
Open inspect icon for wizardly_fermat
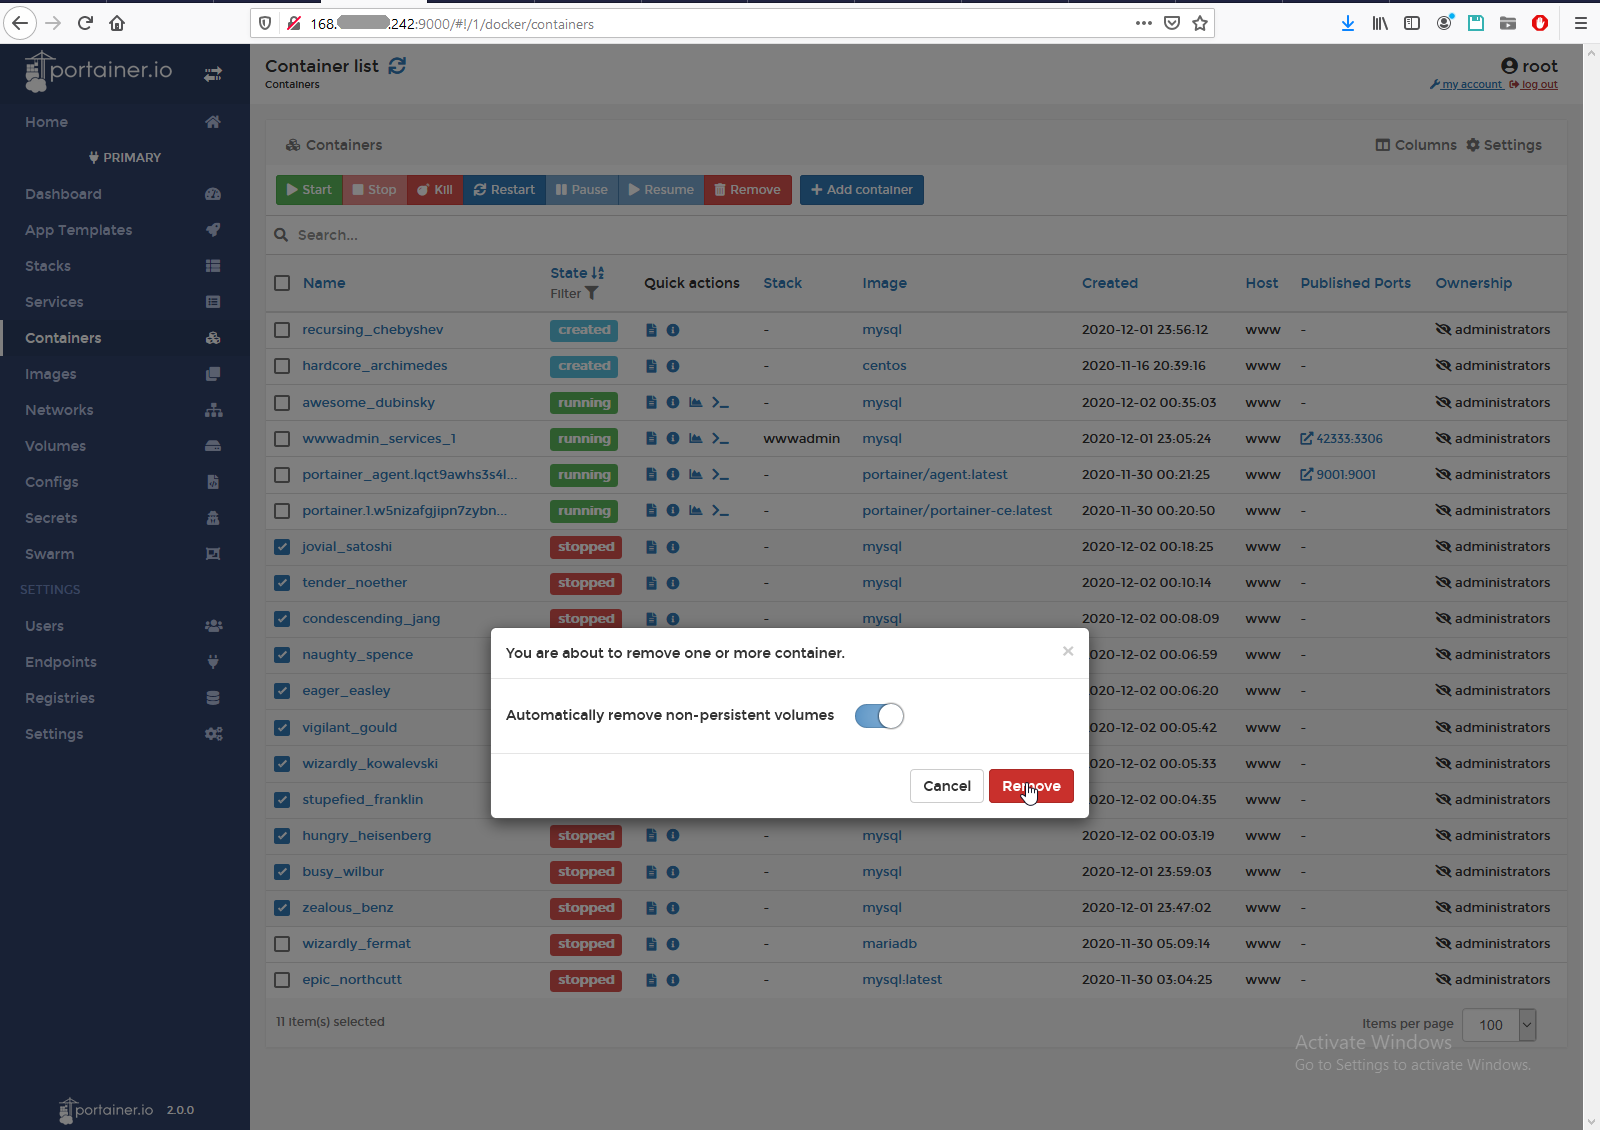click(673, 944)
